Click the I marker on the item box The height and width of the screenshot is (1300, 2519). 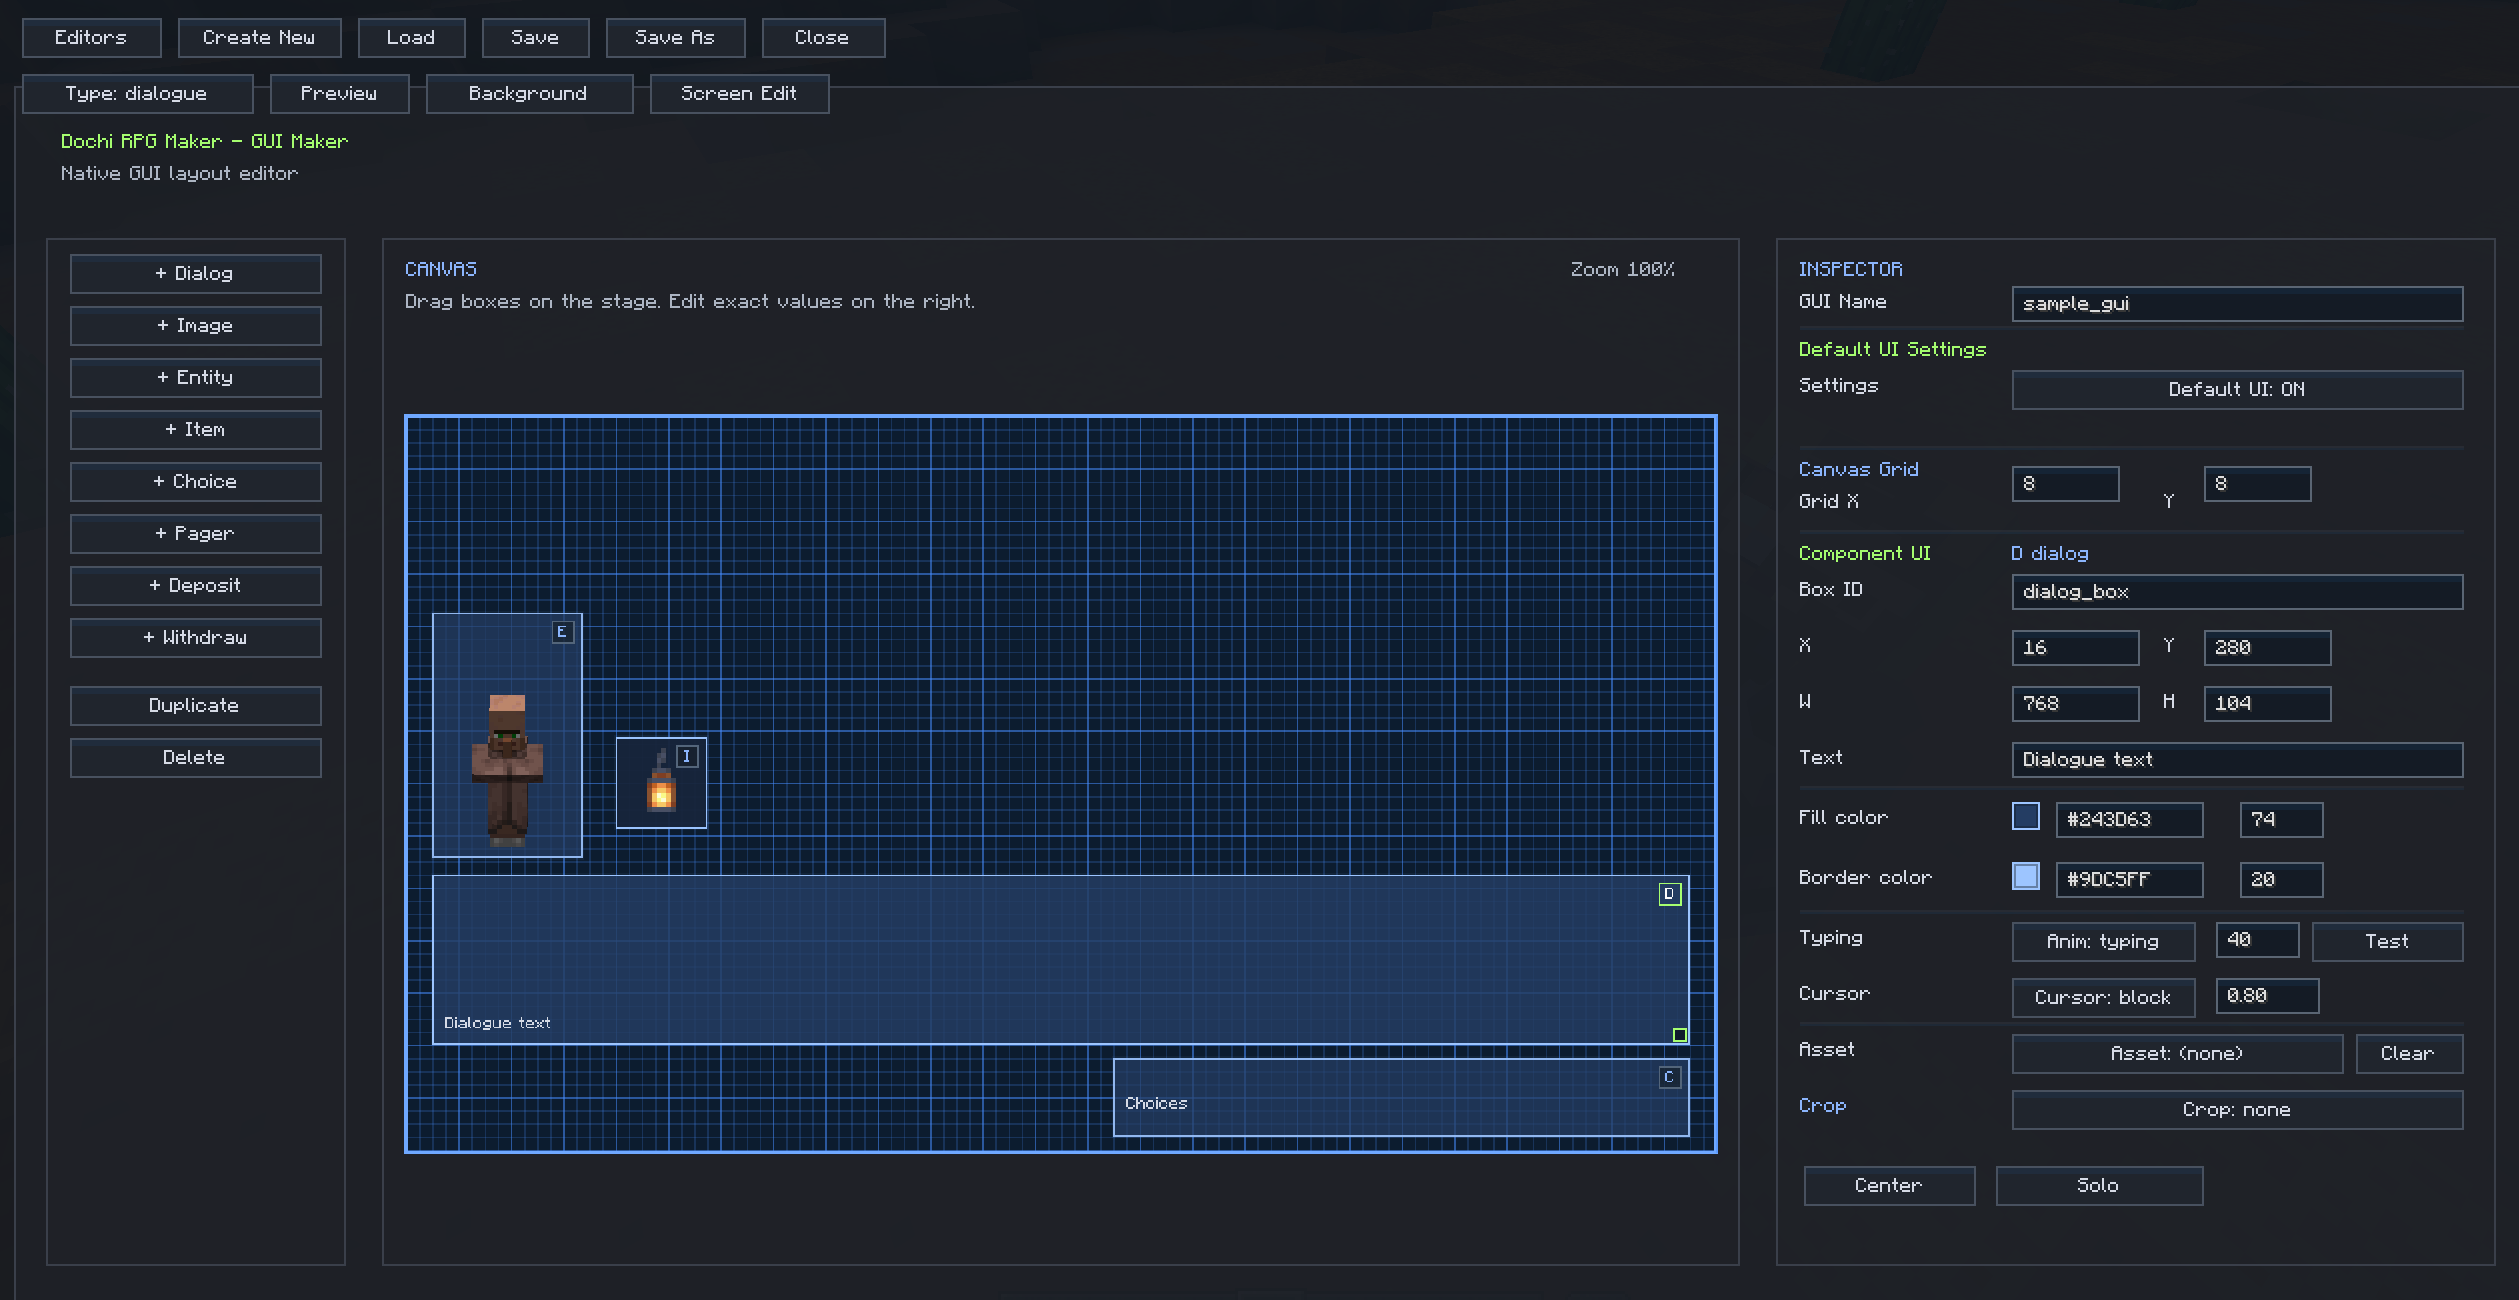687,757
